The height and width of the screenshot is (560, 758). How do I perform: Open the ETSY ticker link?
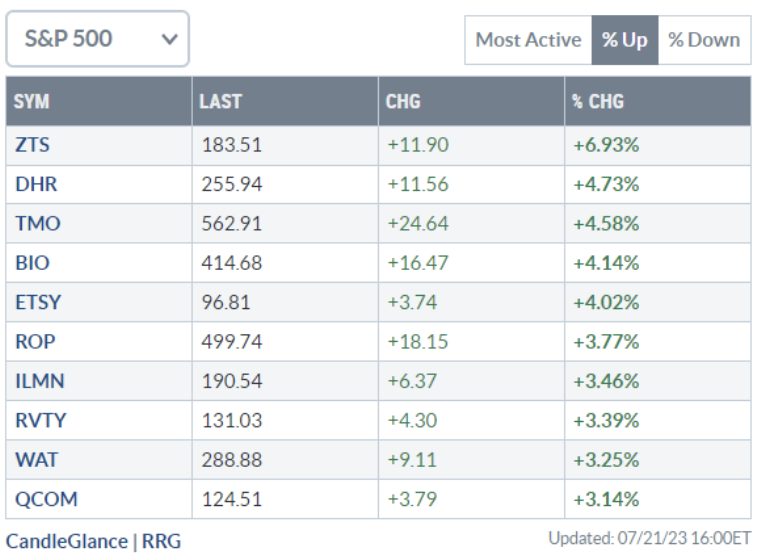(x=36, y=302)
